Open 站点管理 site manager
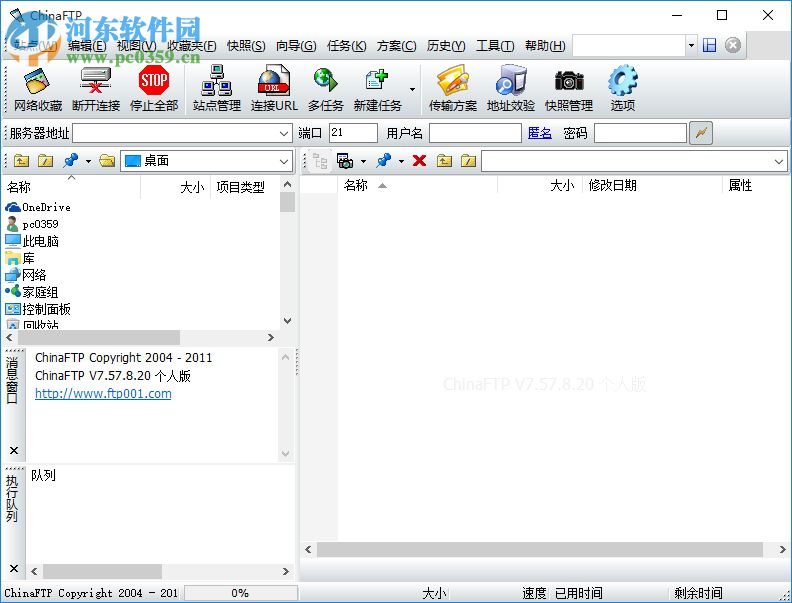Screen dimensions: 792x603 [x=217, y=89]
